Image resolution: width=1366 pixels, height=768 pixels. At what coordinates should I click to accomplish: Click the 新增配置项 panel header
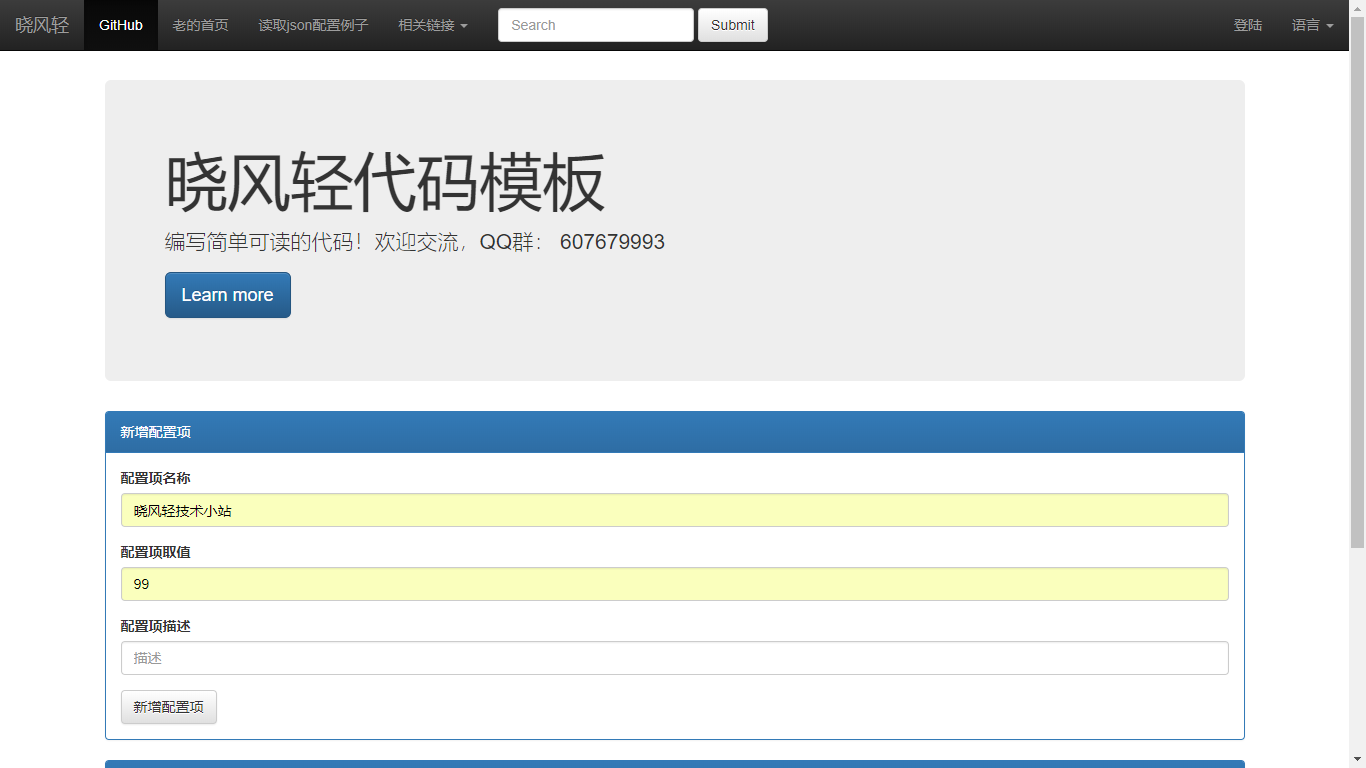pyautogui.click(x=674, y=432)
